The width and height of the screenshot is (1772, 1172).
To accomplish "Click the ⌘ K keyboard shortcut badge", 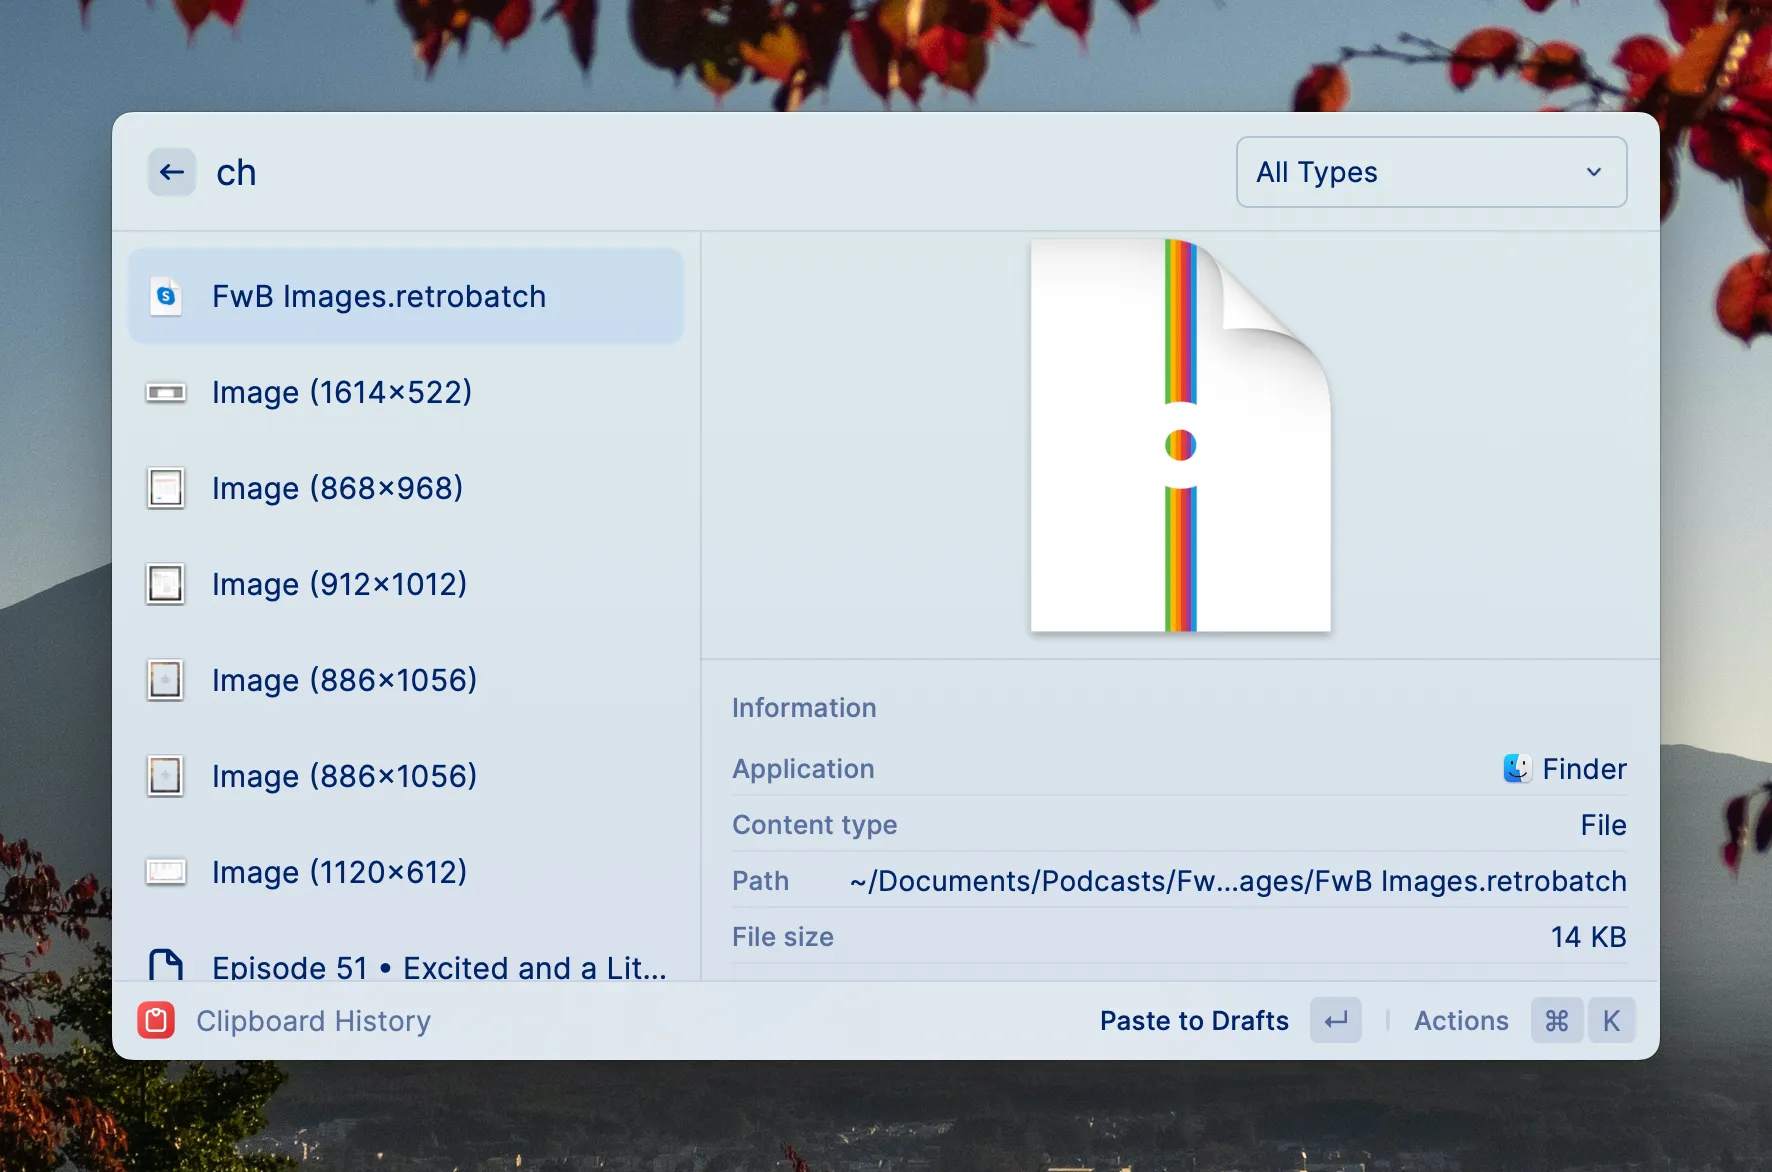I will [x=1583, y=1020].
